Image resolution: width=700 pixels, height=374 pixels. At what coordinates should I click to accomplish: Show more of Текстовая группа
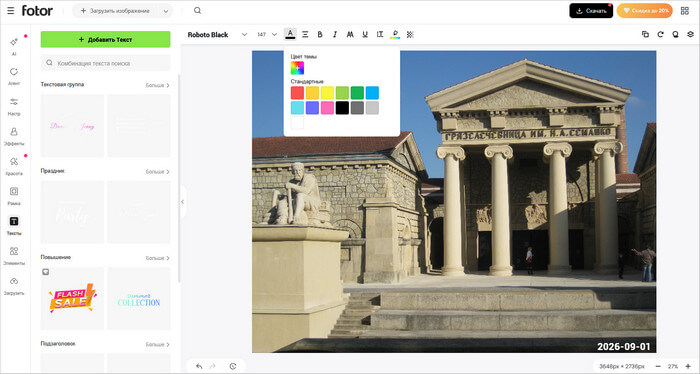click(158, 85)
